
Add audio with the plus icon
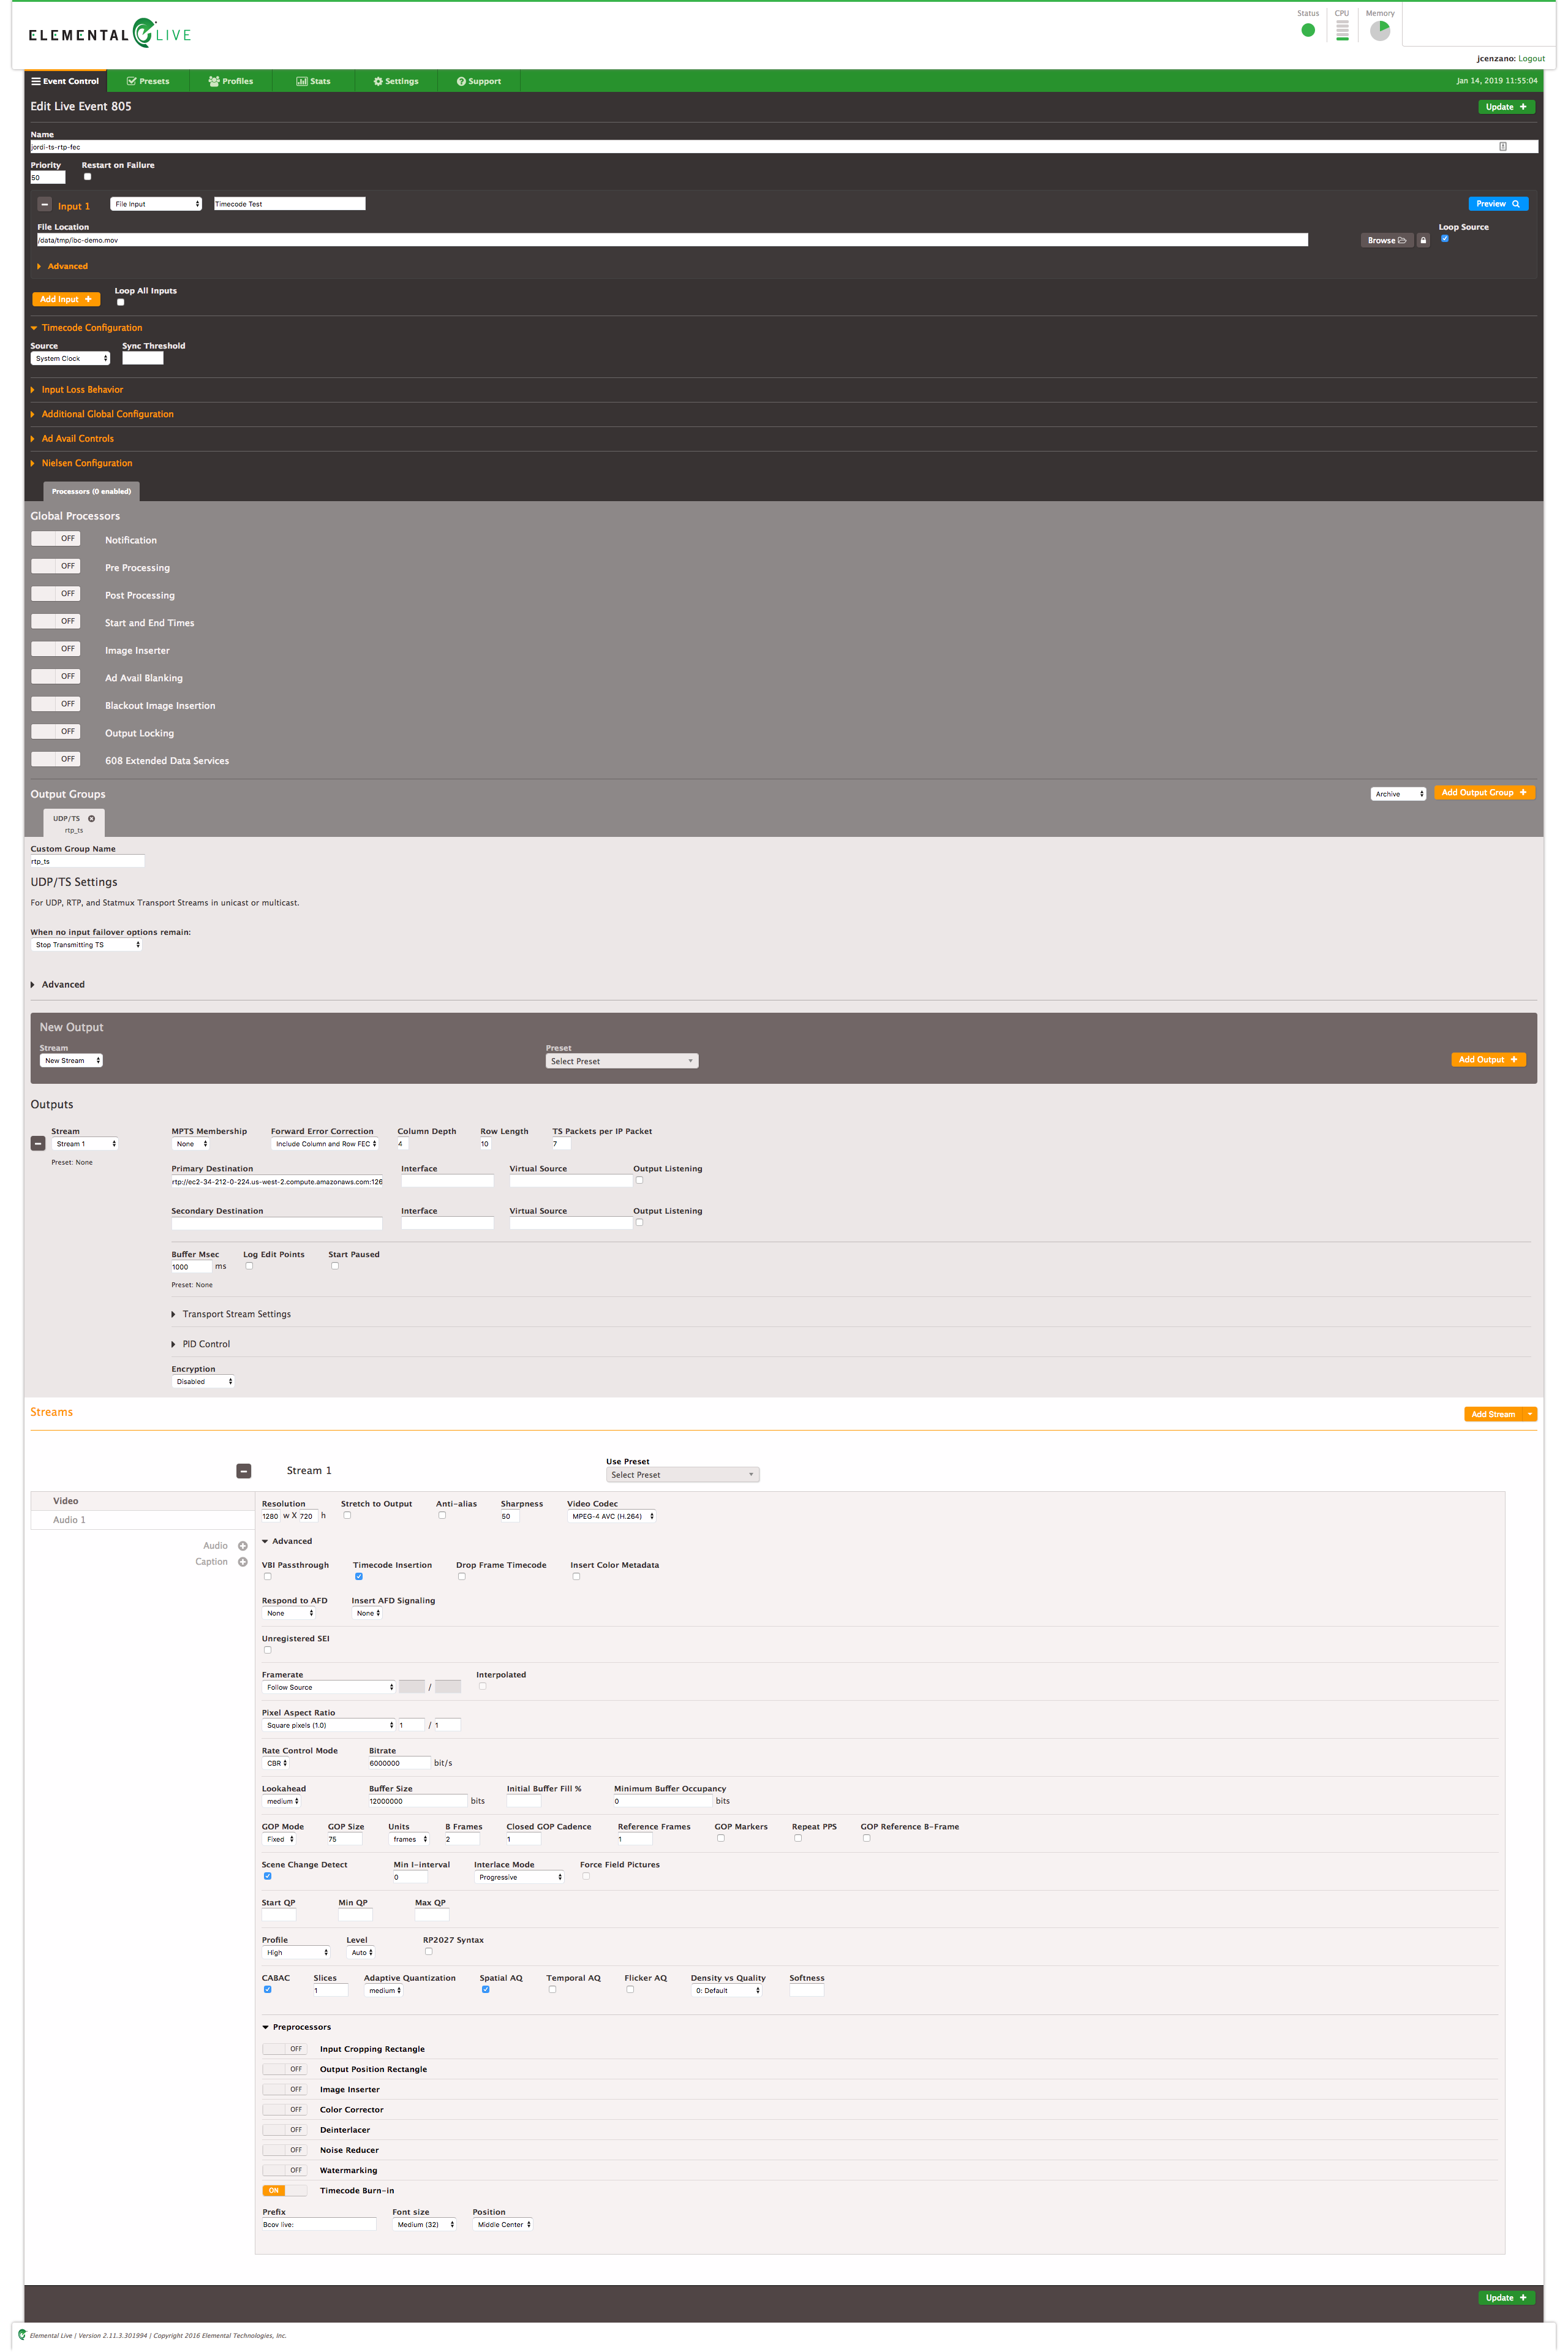point(242,1546)
